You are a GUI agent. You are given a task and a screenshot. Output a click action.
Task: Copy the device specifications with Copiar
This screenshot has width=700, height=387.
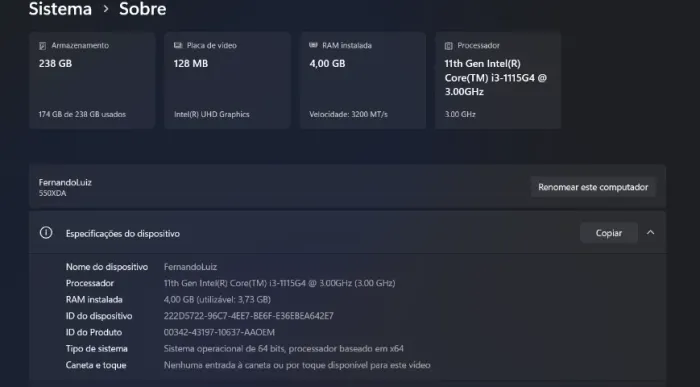pyautogui.click(x=608, y=233)
